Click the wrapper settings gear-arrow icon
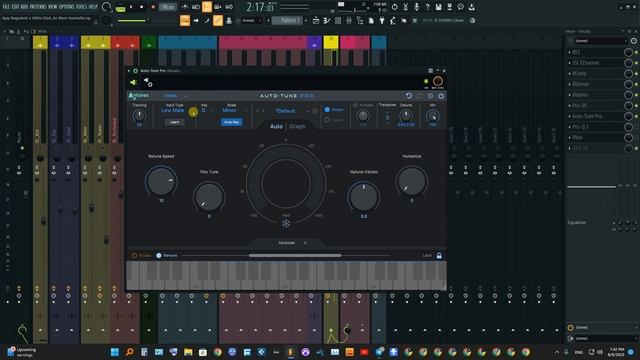This screenshot has height=360, width=640. click(x=148, y=82)
